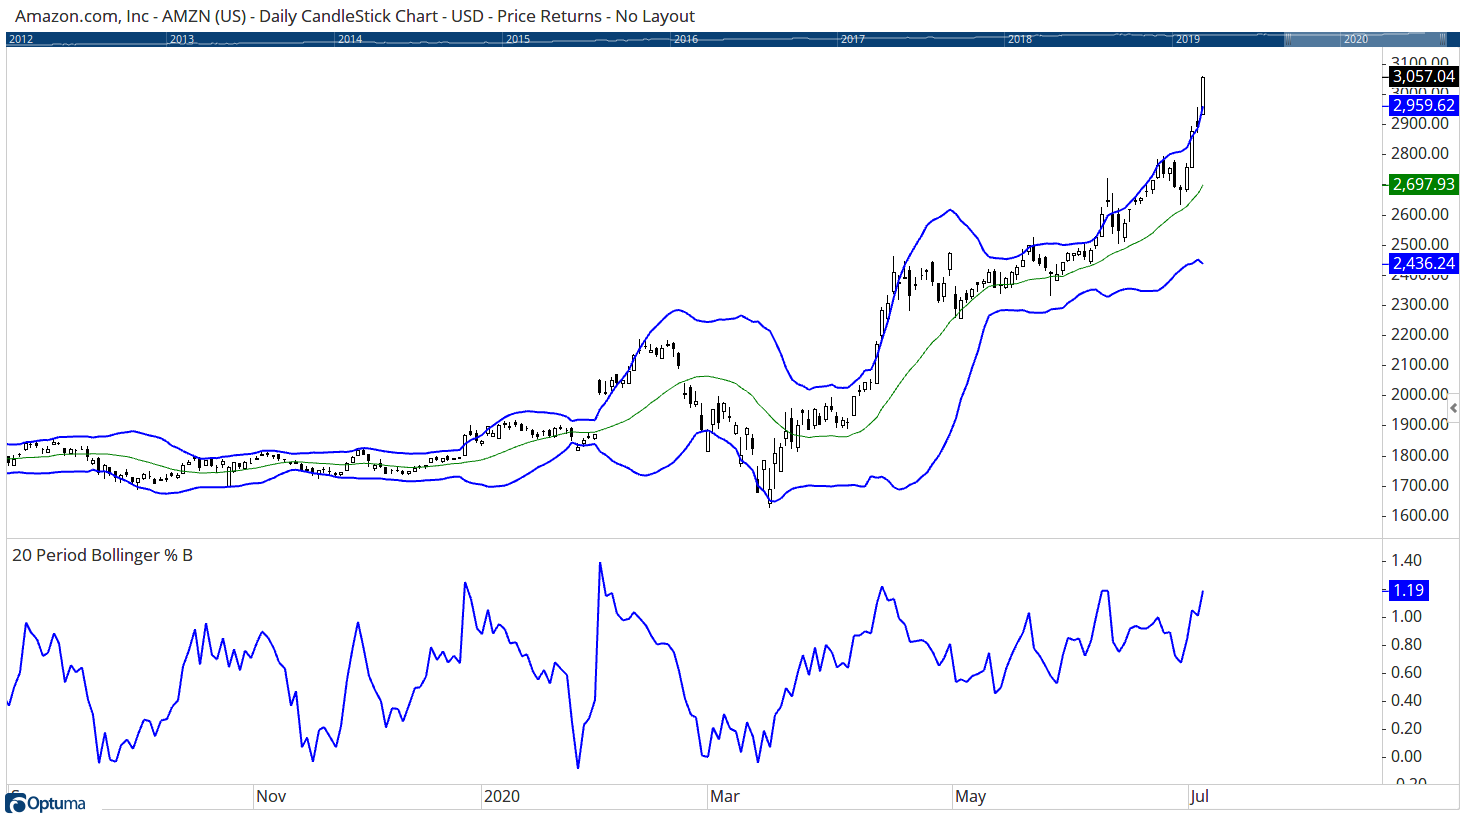Jump to 2014 in the timeline bar
The width and height of the screenshot is (1466, 817).
click(x=350, y=40)
